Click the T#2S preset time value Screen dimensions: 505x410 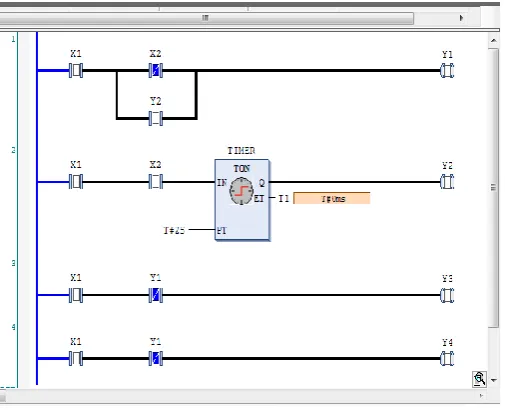(174, 230)
